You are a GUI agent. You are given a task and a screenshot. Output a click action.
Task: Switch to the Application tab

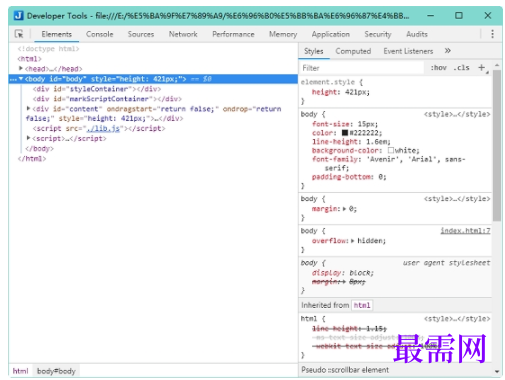331,34
